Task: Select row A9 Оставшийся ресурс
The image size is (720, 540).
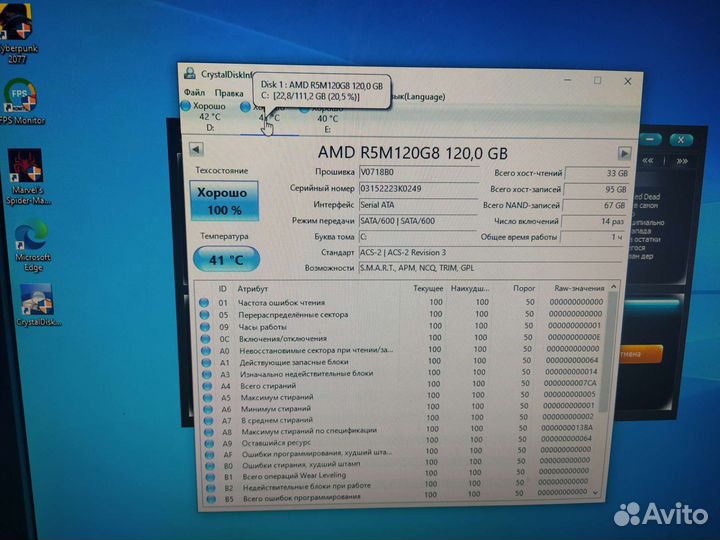Action: [x=402, y=441]
